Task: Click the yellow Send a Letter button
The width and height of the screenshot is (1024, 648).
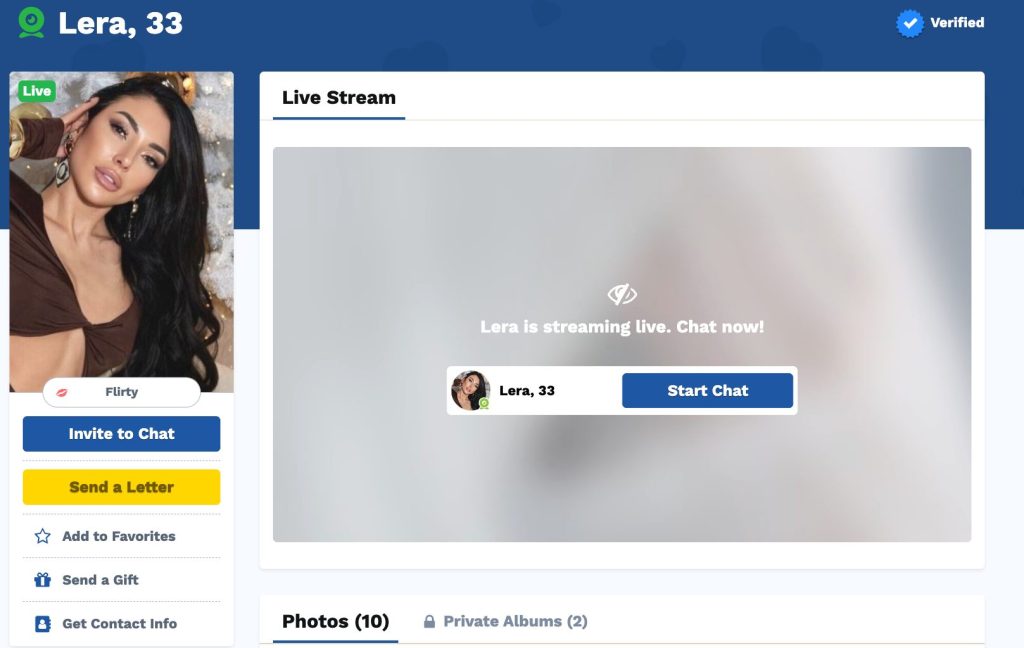Action: (x=121, y=487)
